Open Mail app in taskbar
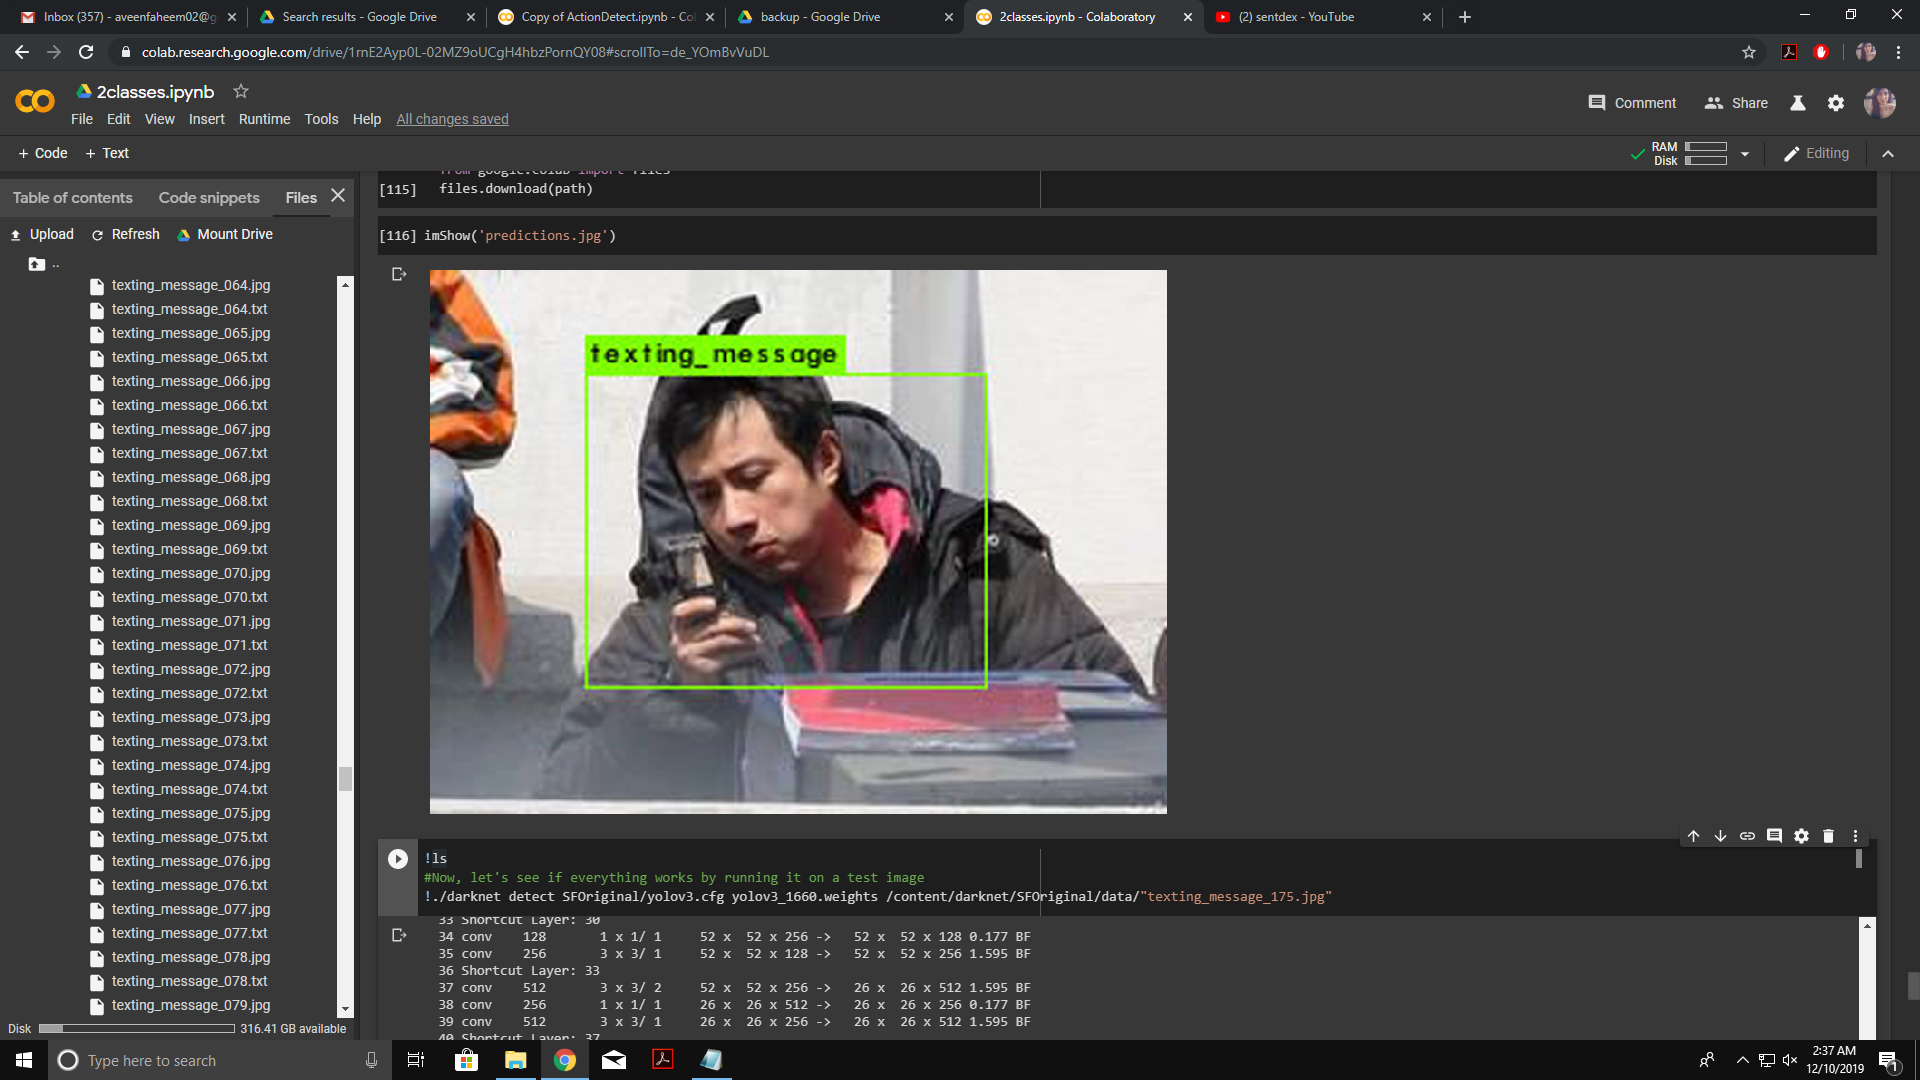 click(614, 1060)
